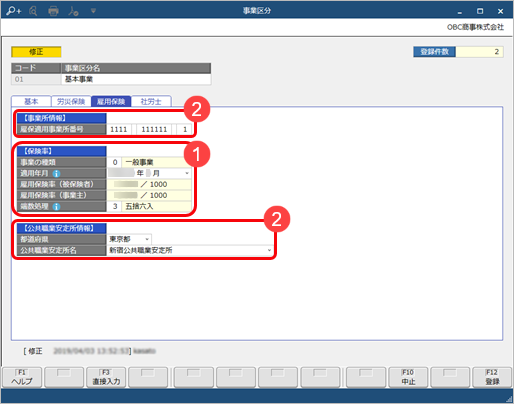Click info icon next to 適用年月
The height and width of the screenshot is (404, 514).
tap(56, 174)
